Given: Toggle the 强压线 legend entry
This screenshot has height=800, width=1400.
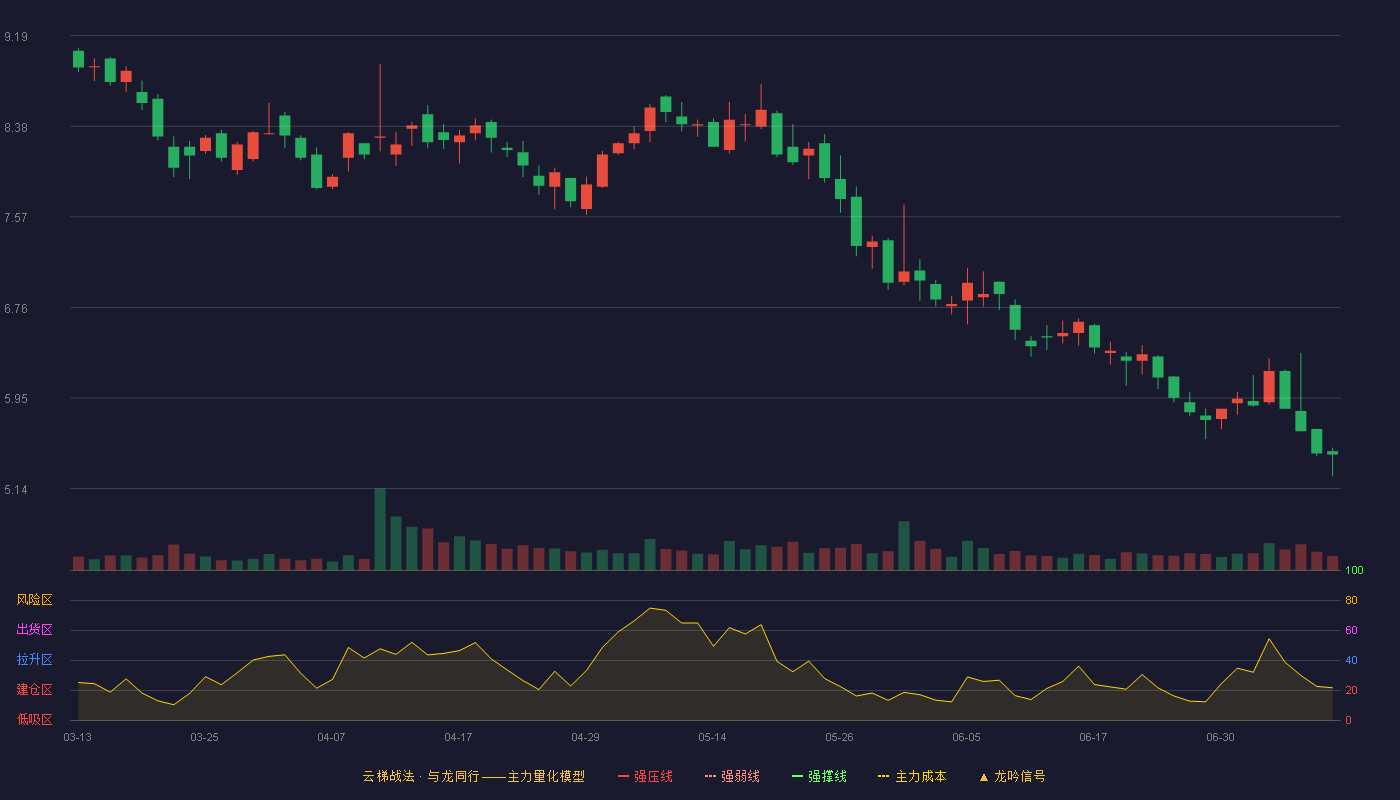Looking at the screenshot, I should coord(645,776).
